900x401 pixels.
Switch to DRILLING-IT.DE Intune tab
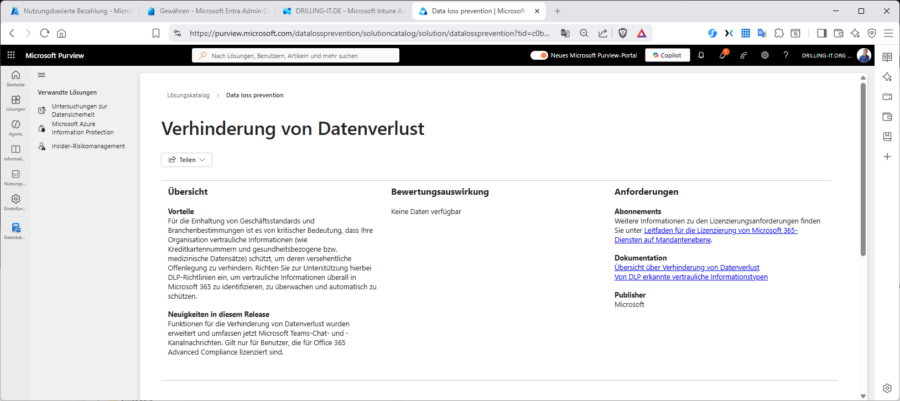click(342, 11)
